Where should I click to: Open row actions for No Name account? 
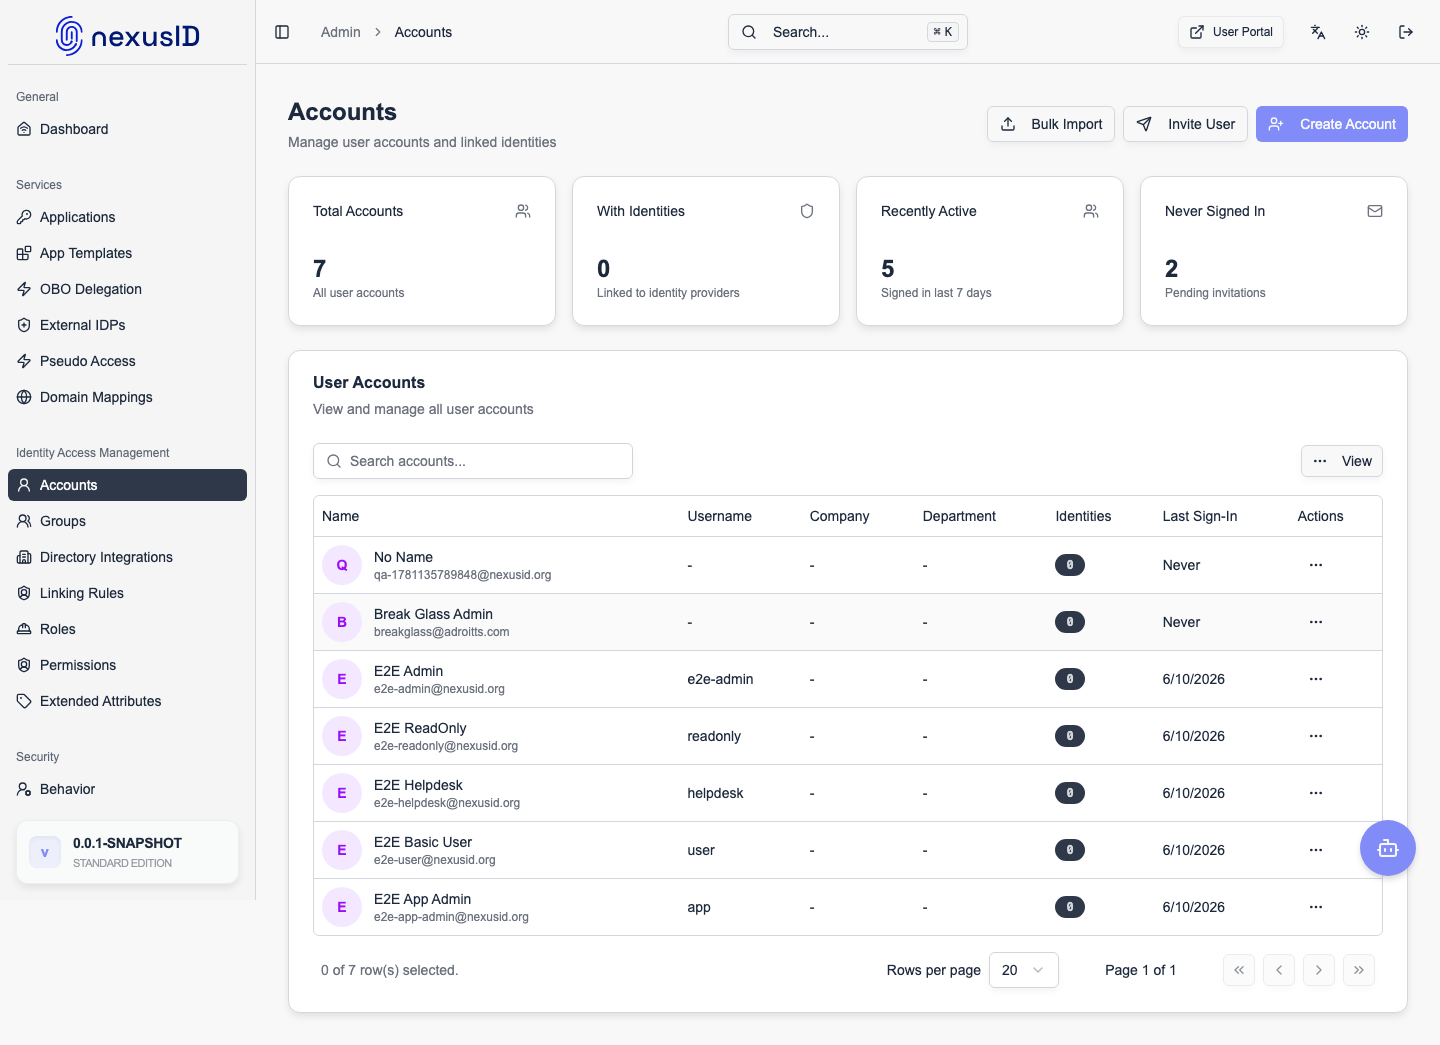pos(1316,565)
